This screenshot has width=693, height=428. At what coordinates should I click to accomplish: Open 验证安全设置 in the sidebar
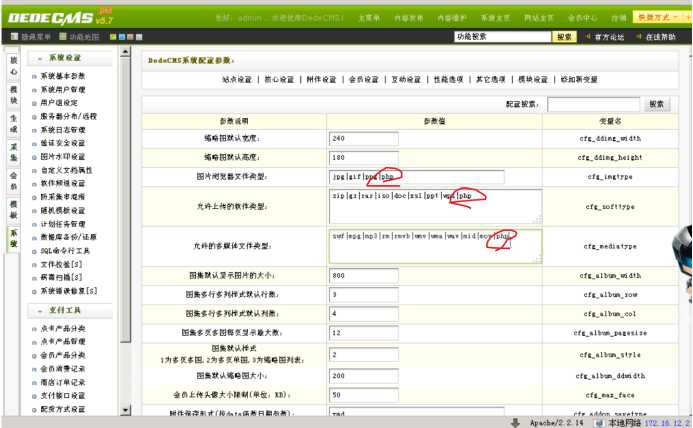coord(63,143)
